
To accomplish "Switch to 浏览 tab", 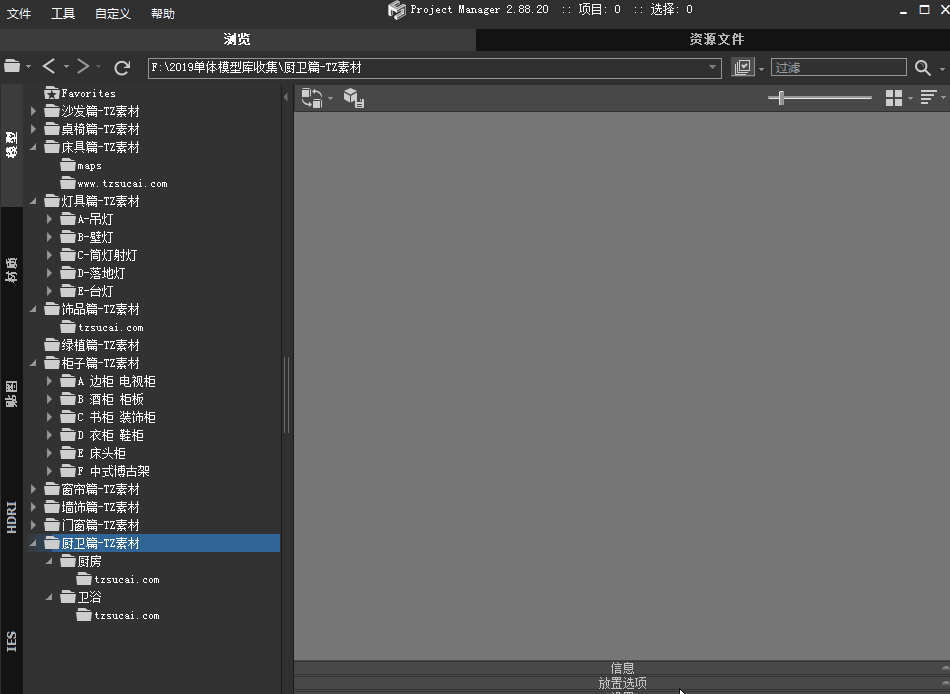I will click(238, 39).
